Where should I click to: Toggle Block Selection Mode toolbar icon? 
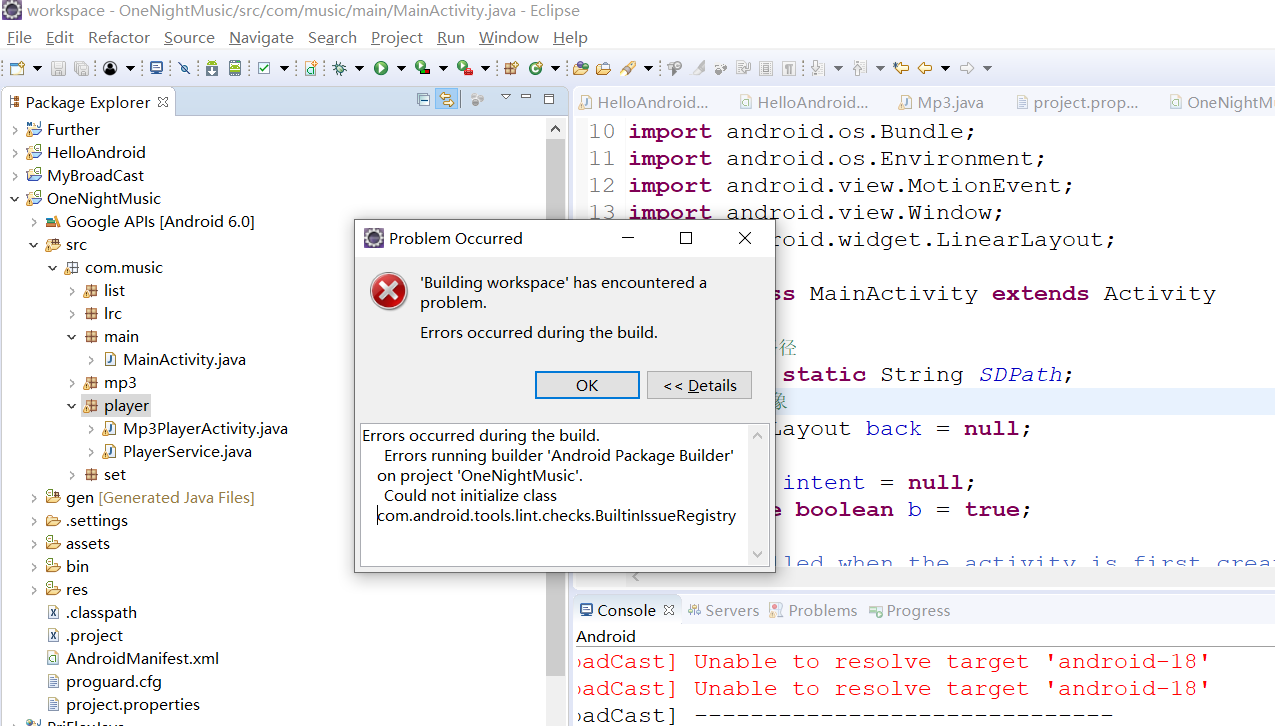click(766, 68)
